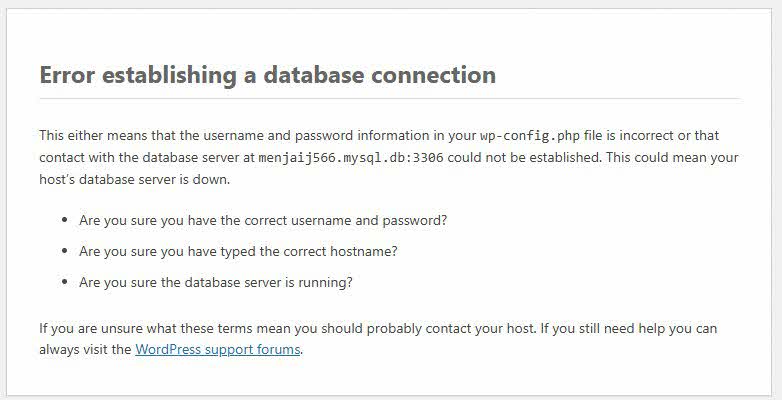Click the "always visit the" text before the link
This screenshot has width=782, height=400.
[85, 350]
